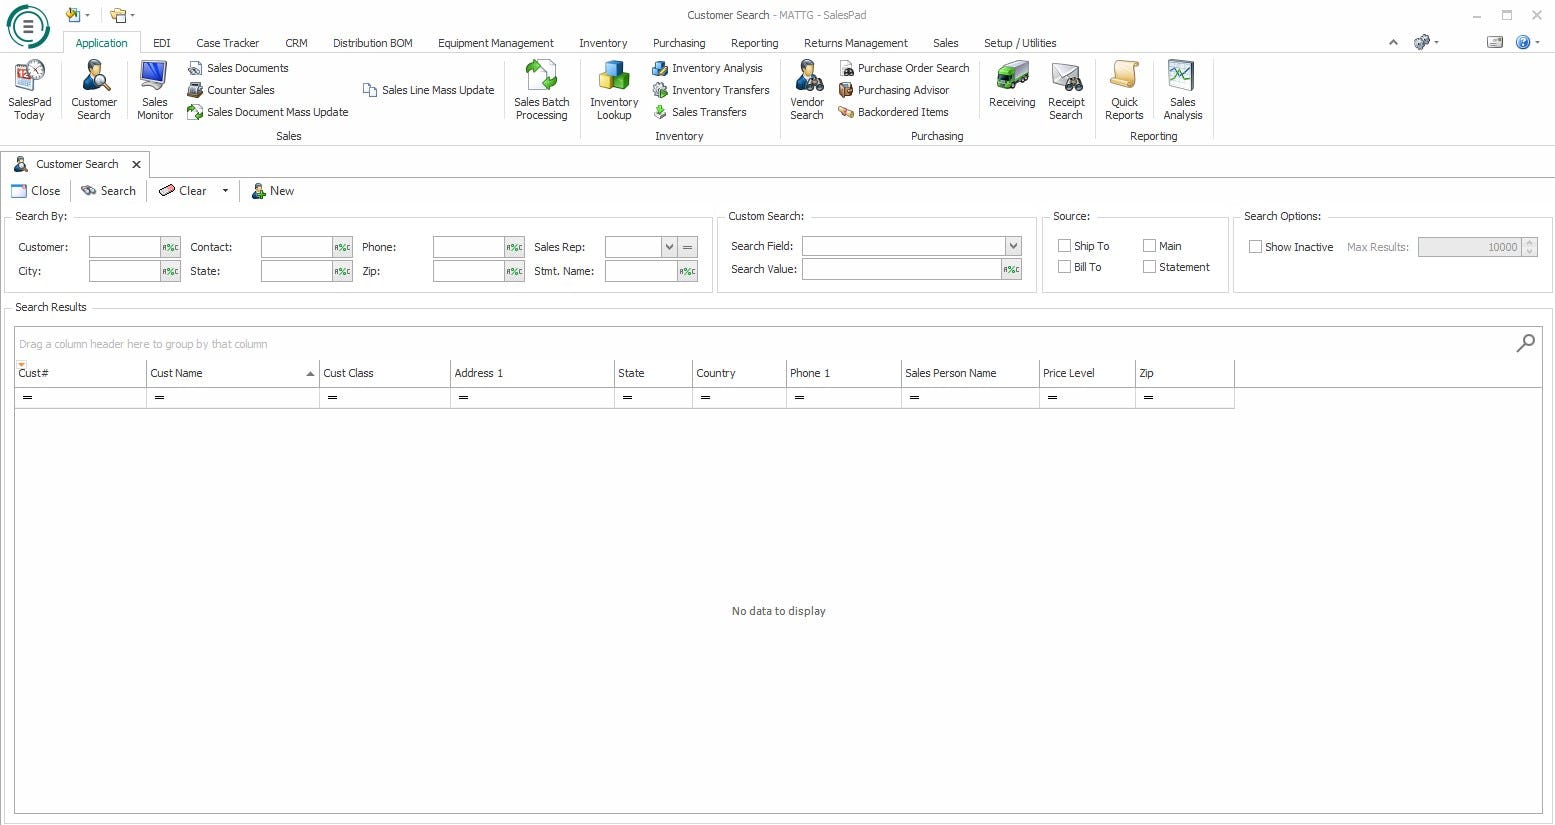Open Inventory Lookup

(614, 90)
